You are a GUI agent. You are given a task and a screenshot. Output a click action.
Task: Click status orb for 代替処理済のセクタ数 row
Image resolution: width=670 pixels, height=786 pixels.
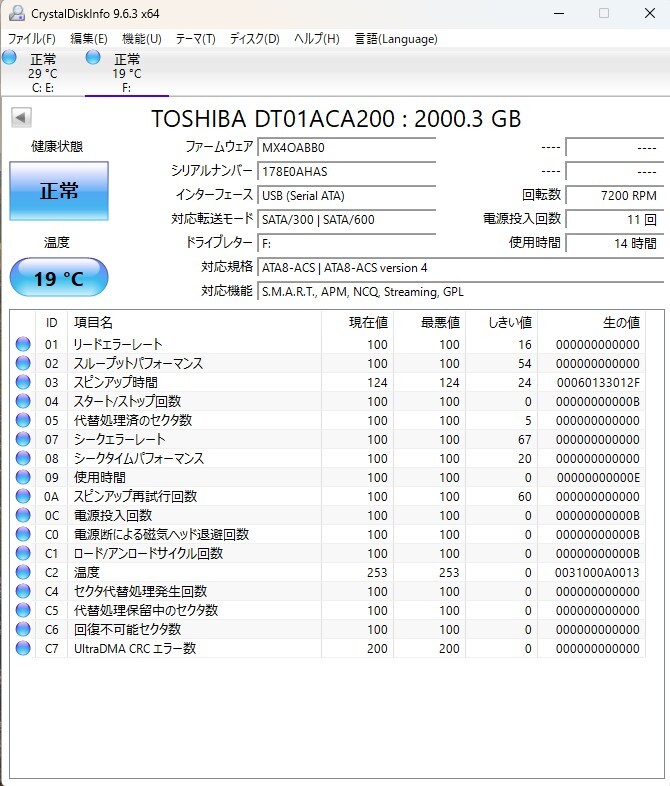click(x=23, y=420)
